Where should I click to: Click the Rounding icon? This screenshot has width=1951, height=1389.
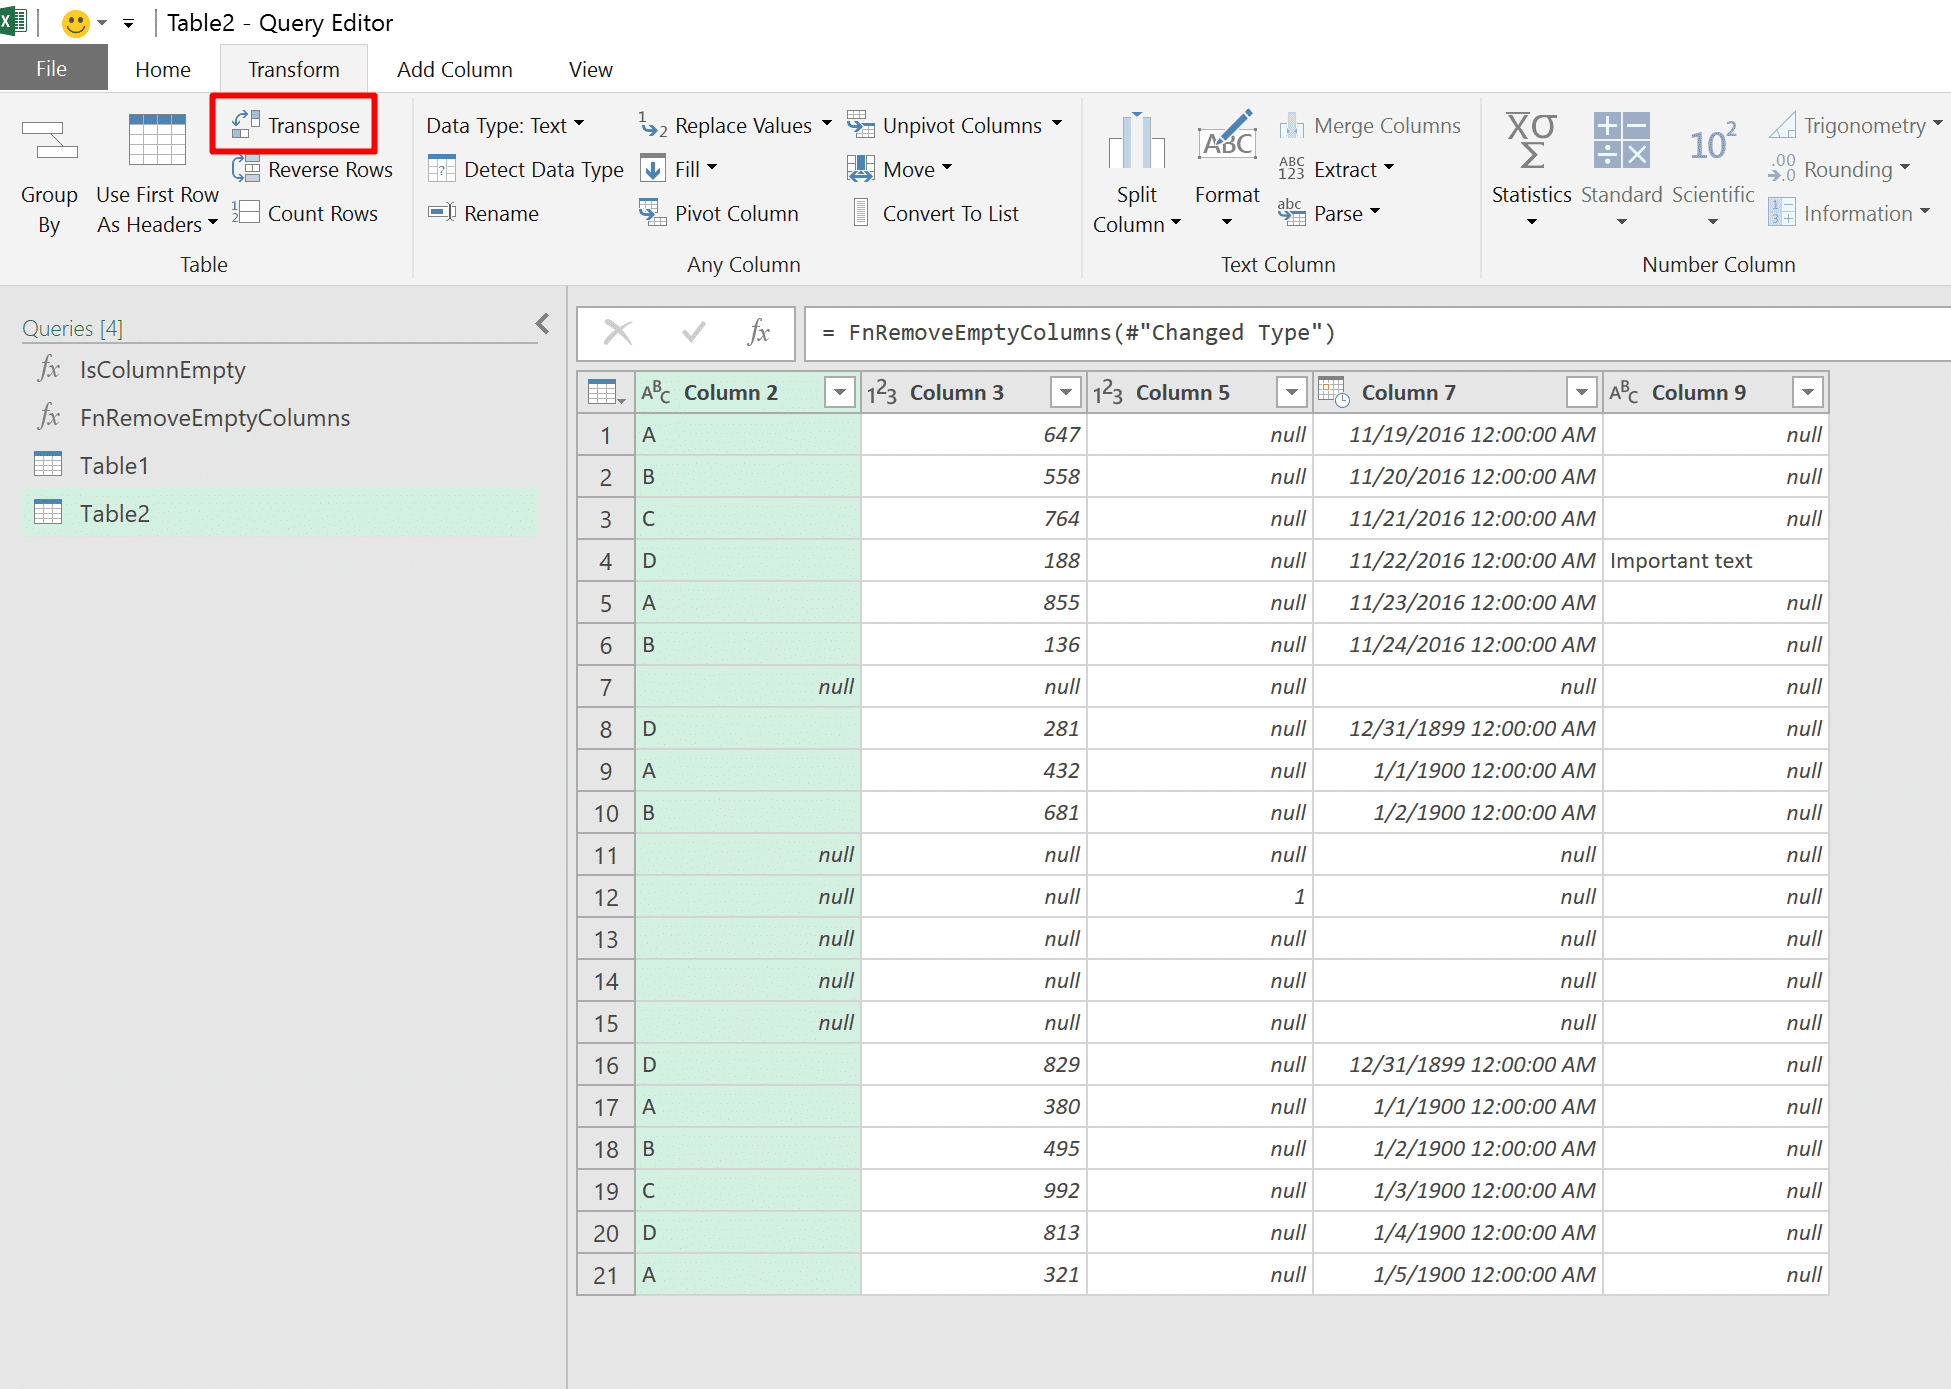click(x=1783, y=169)
